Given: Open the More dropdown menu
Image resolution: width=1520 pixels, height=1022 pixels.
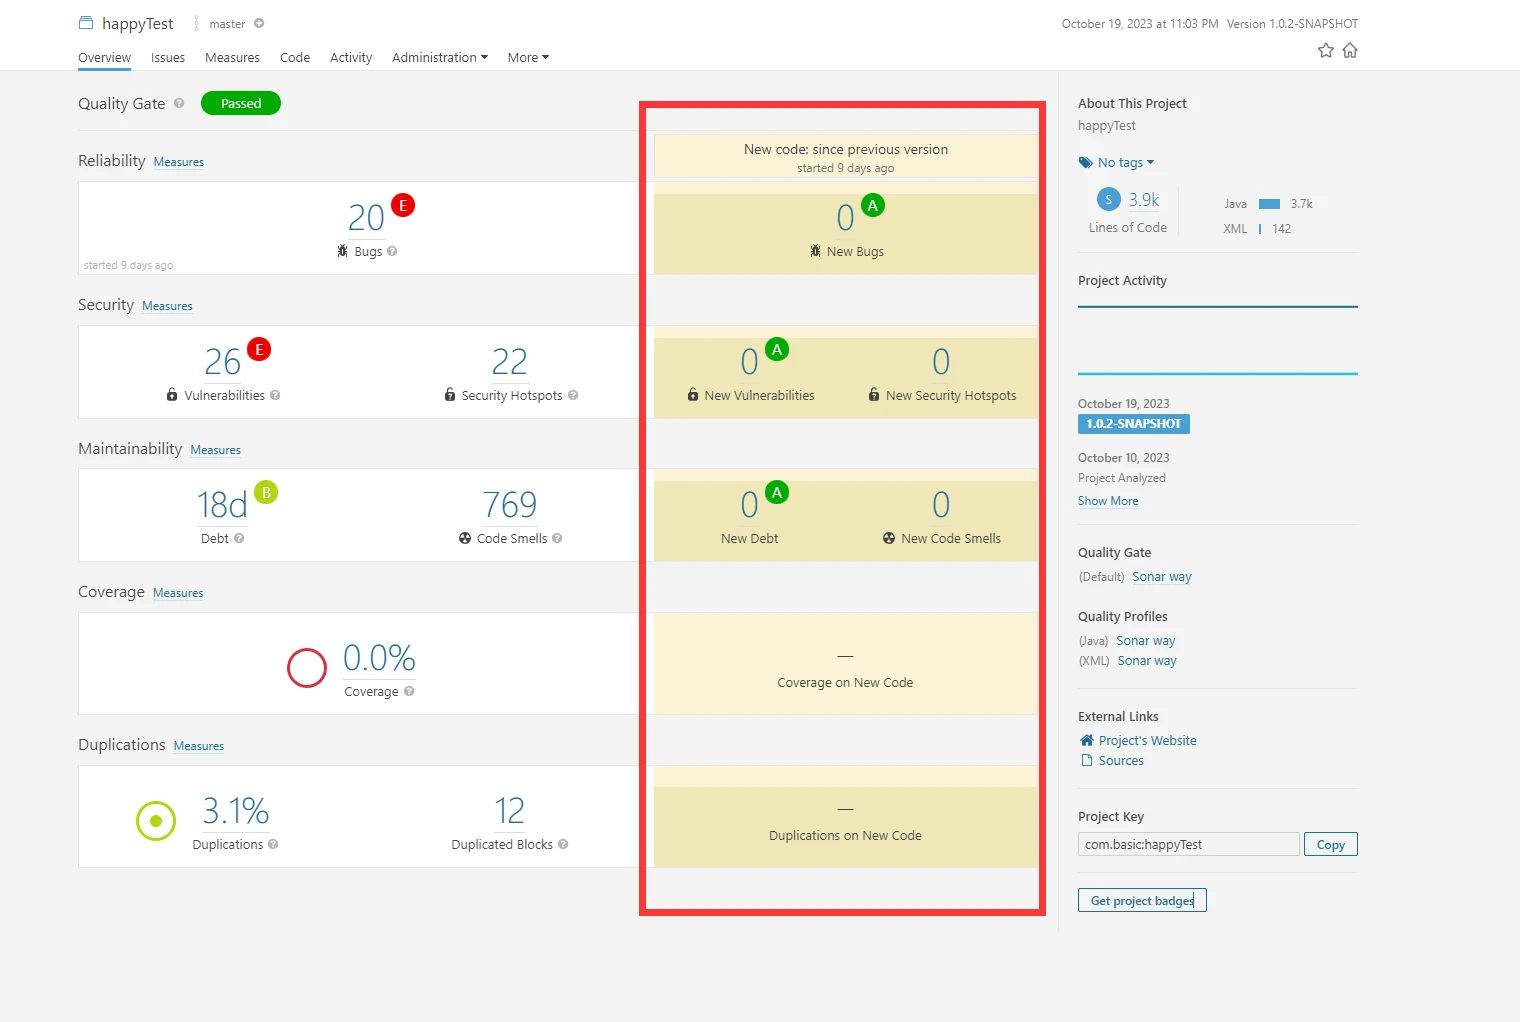Looking at the screenshot, I should pyautogui.click(x=528, y=57).
